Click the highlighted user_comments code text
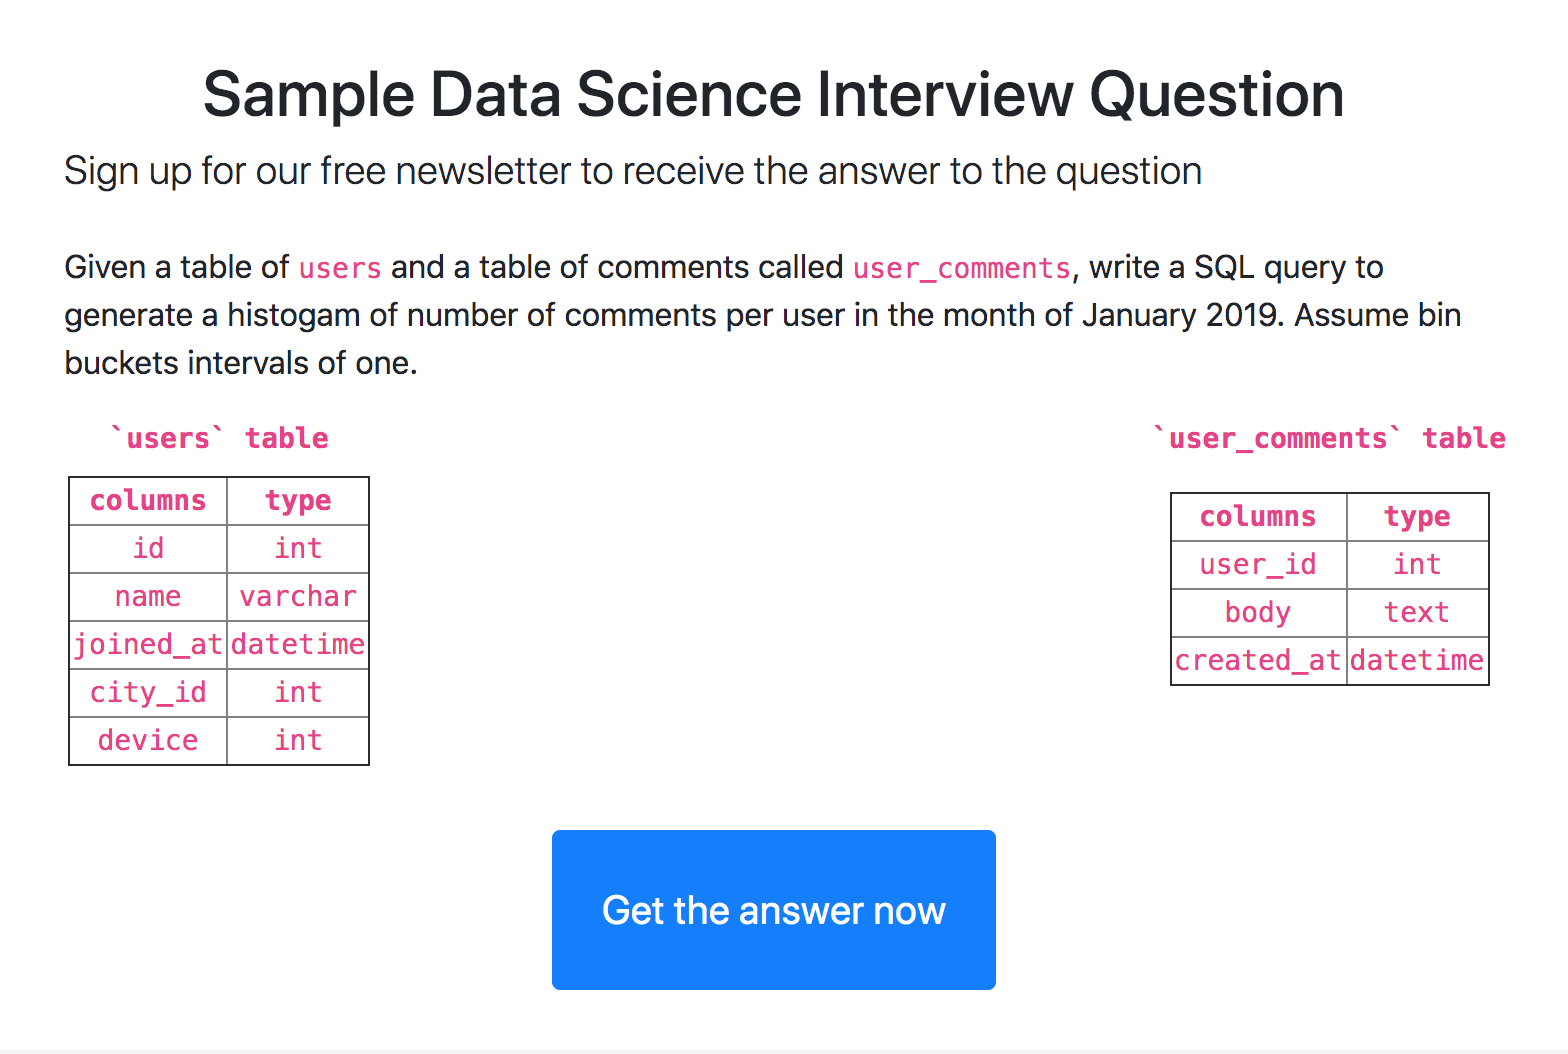 click(x=961, y=267)
